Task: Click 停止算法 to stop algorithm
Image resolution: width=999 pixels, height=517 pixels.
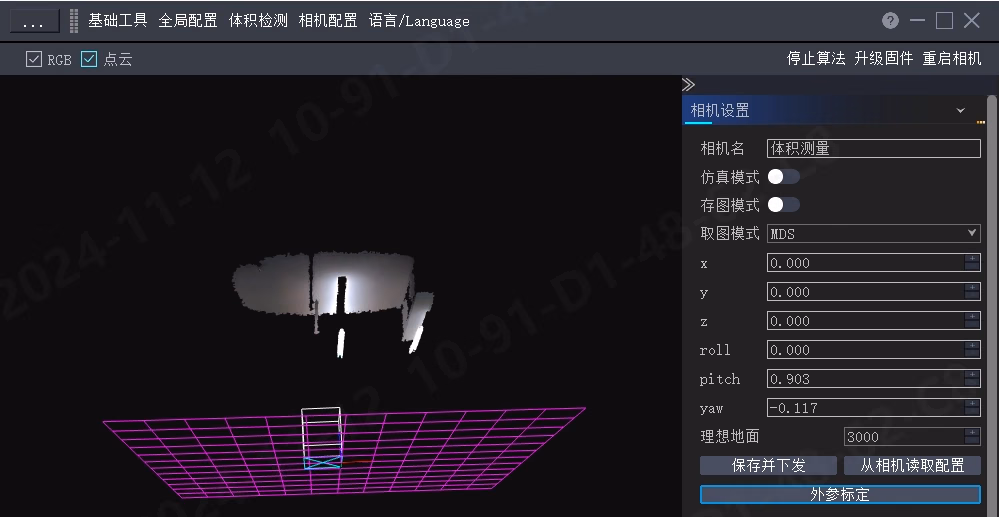Action: pyautogui.click(x=816, y=59)
